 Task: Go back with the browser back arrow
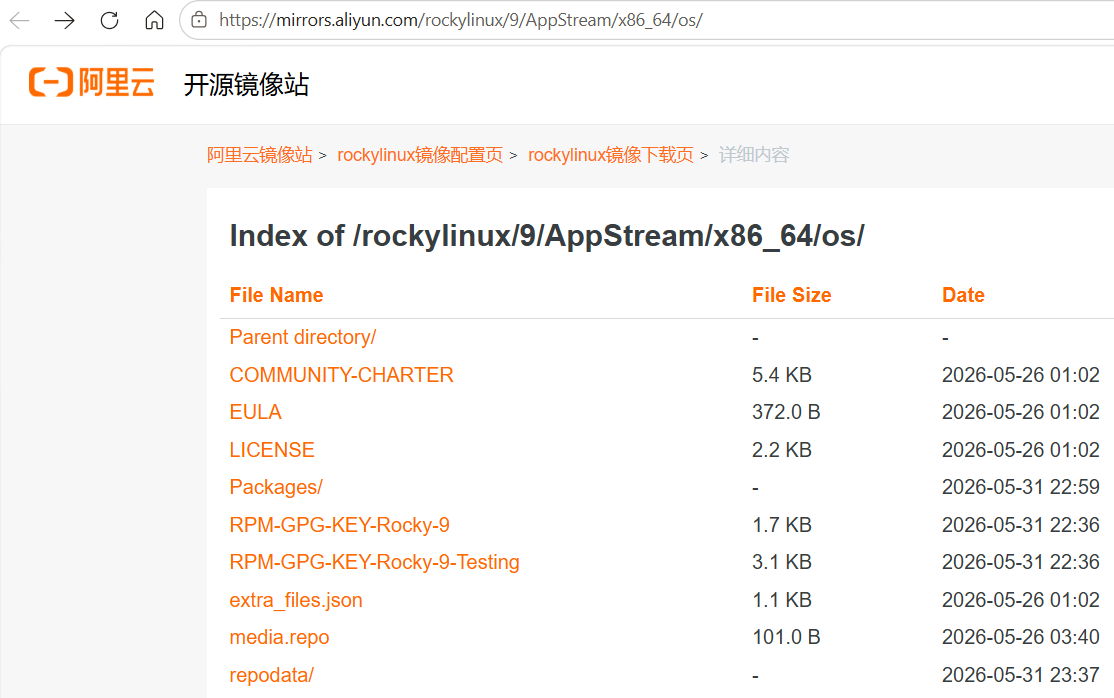(20, 20)
